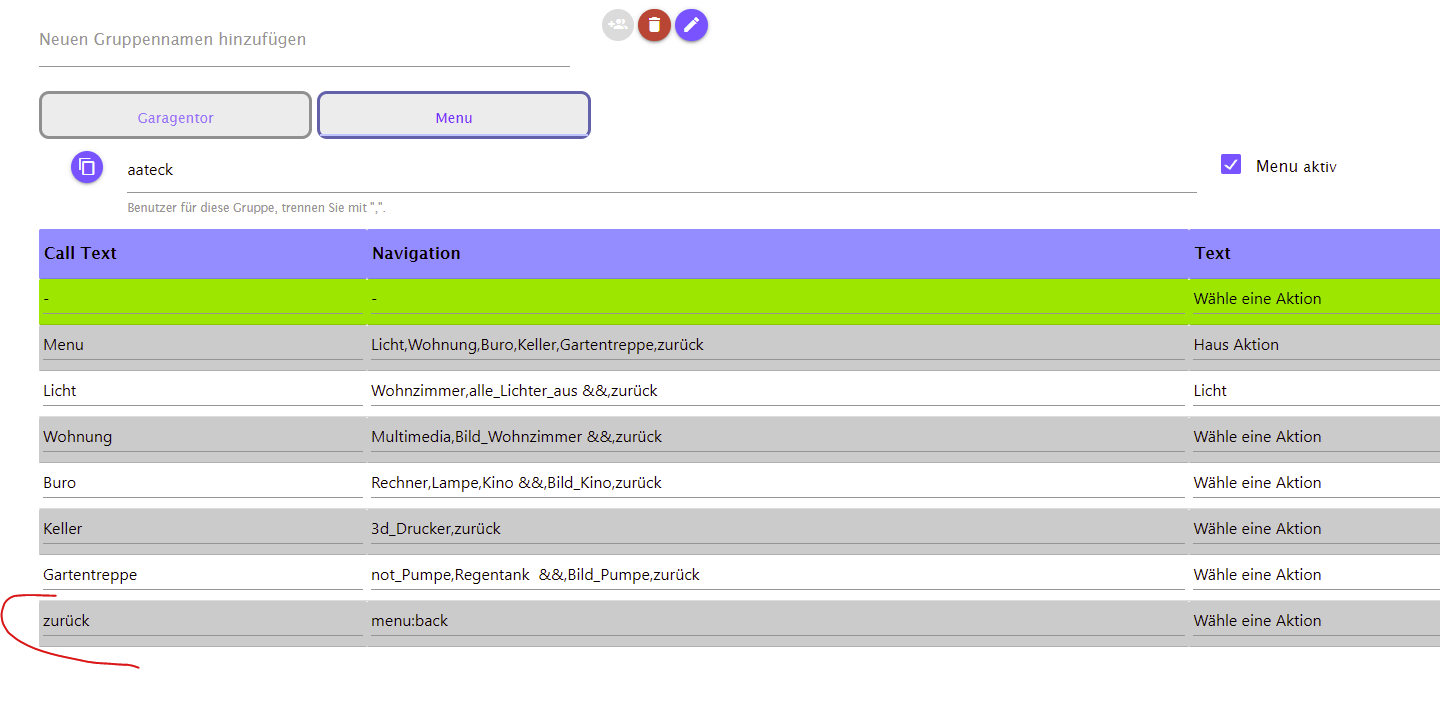
Task: Select the Buro call text cell
Action: [203, 484]
